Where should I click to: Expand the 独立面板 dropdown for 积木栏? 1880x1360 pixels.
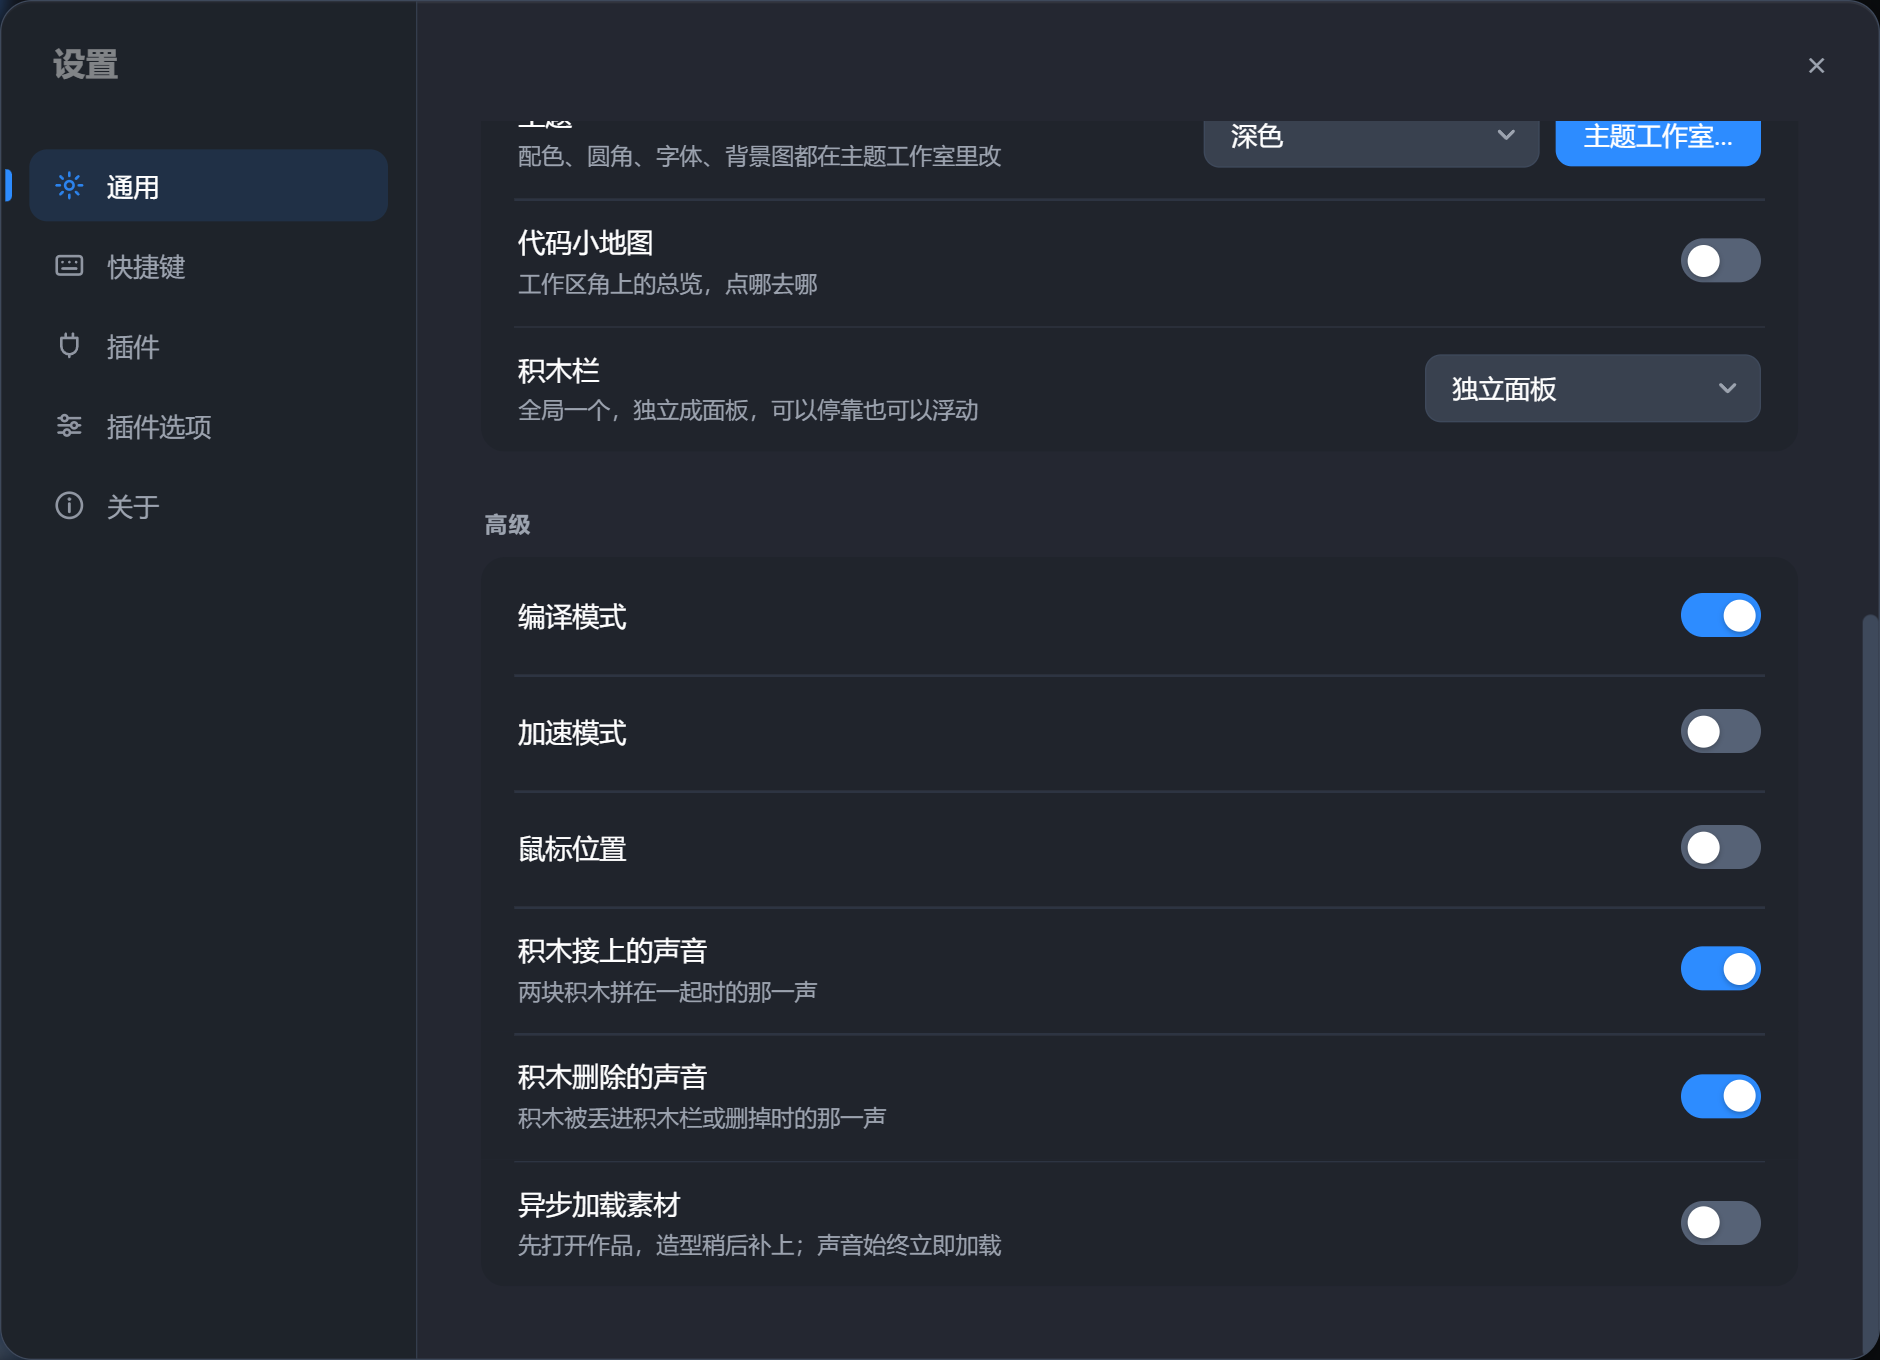click(1592, 388)
